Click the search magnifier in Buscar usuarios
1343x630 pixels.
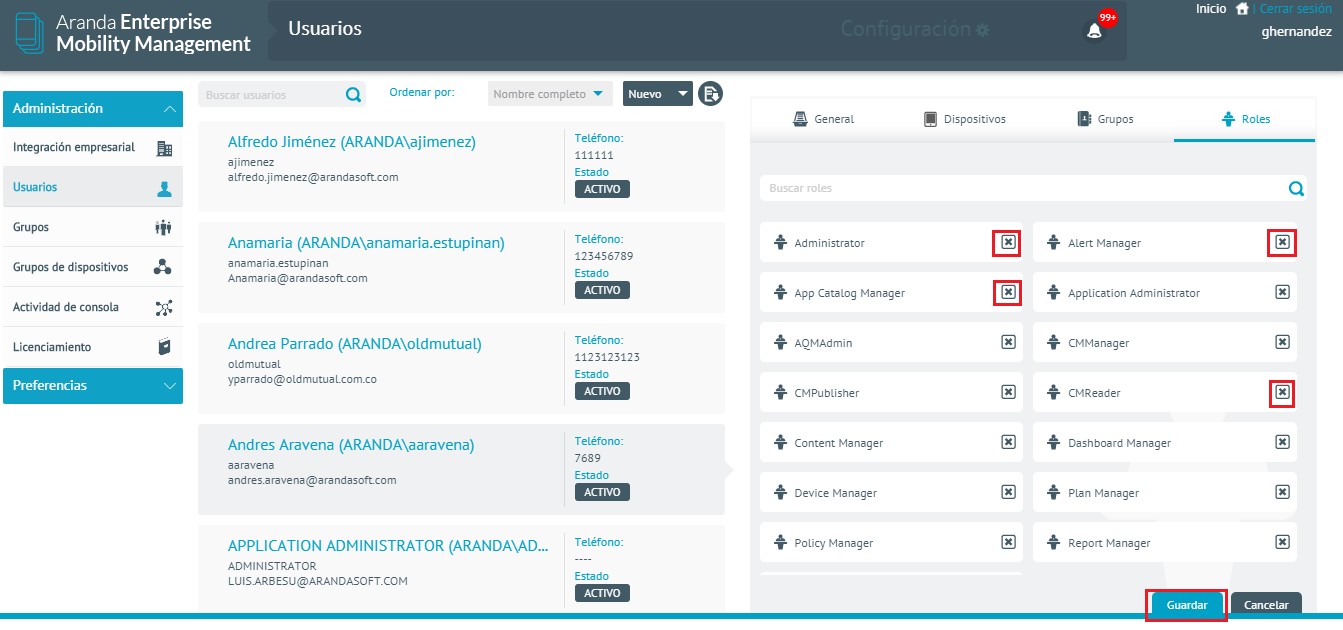tap(353, 95)
